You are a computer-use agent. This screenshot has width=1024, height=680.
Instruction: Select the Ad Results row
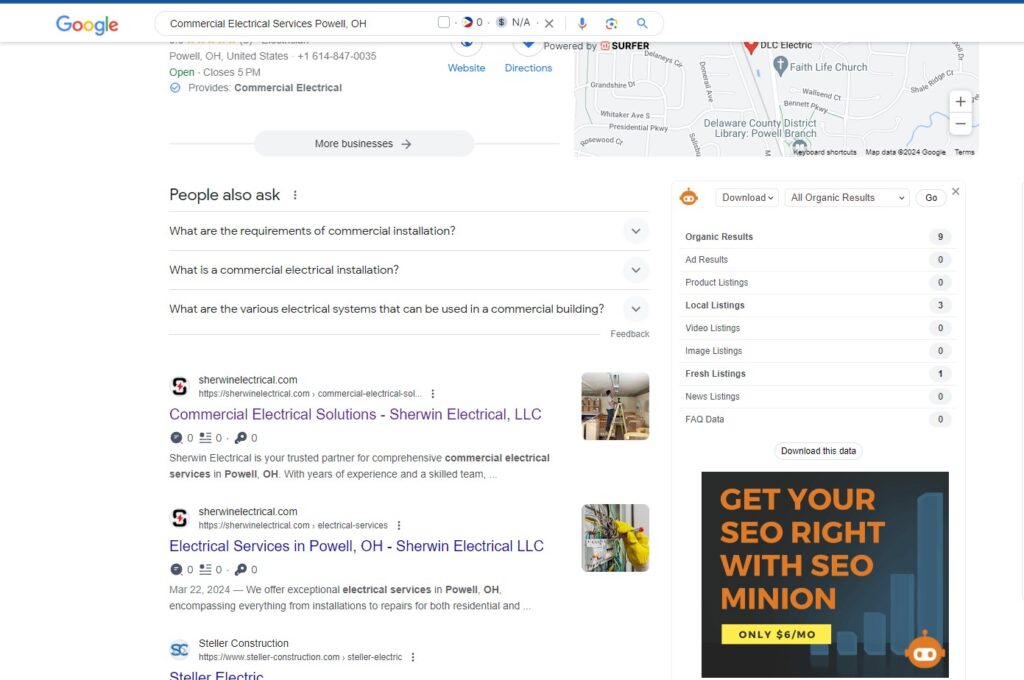(817, 259)
